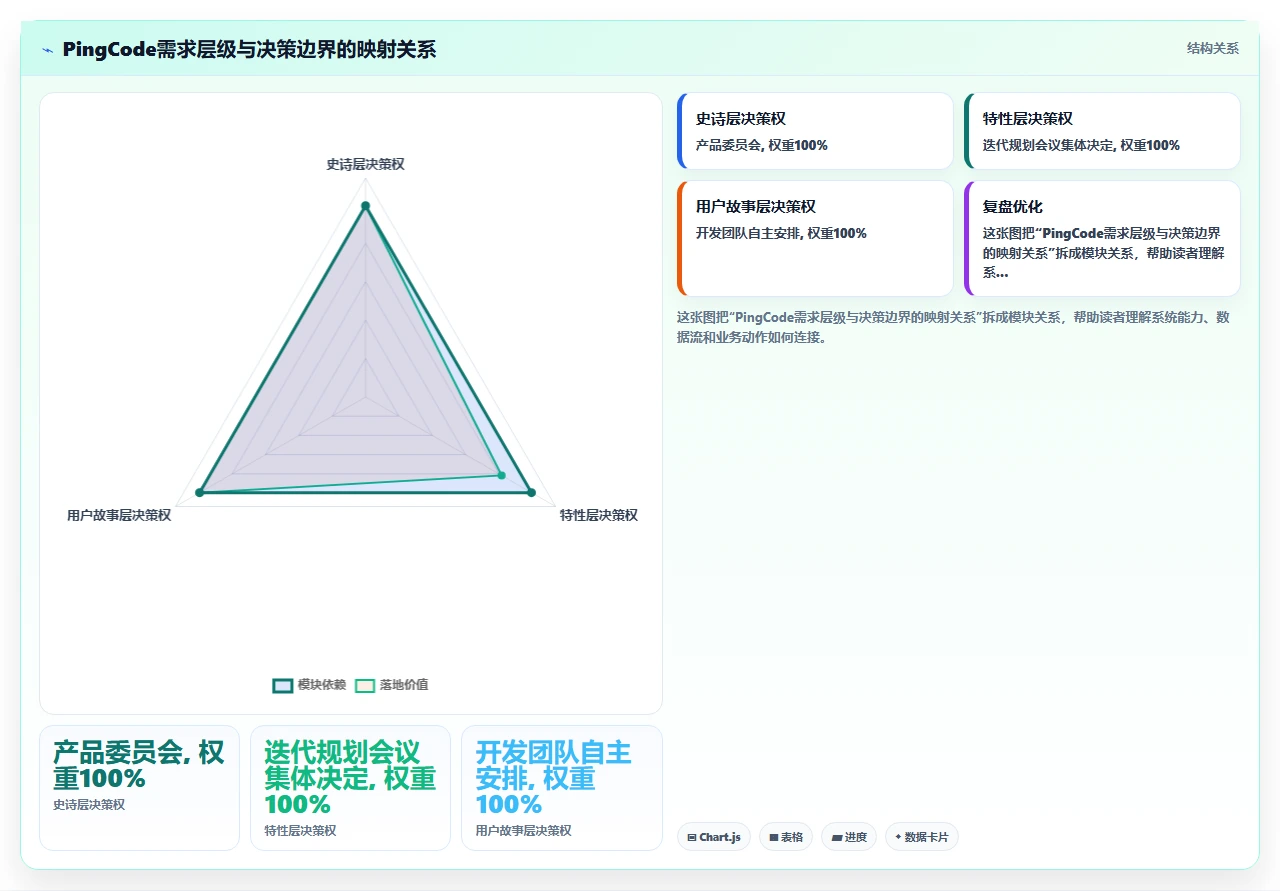
Task: Select the 表格 tag
Action: 786,837
